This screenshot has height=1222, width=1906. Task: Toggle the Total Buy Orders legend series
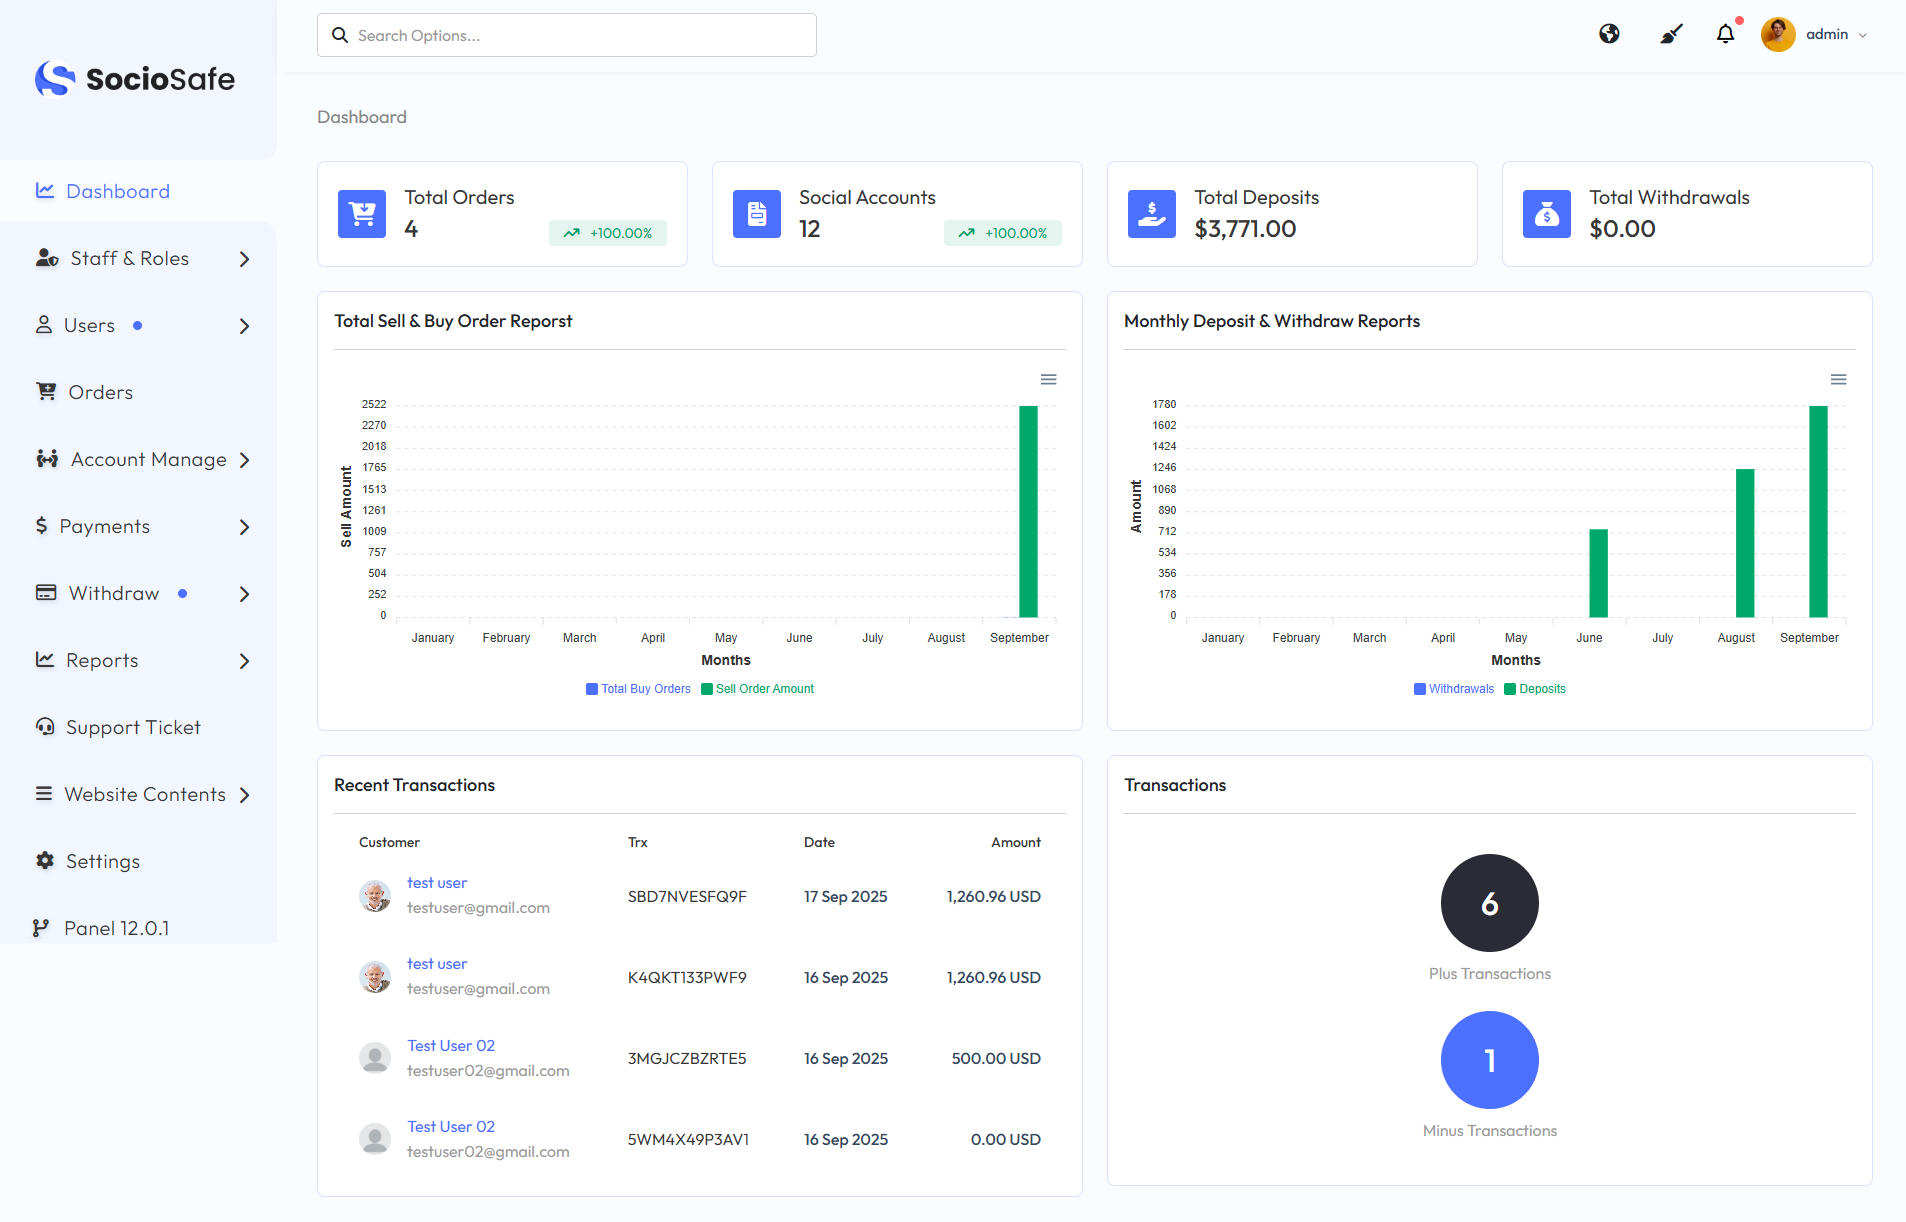point(639,689)
